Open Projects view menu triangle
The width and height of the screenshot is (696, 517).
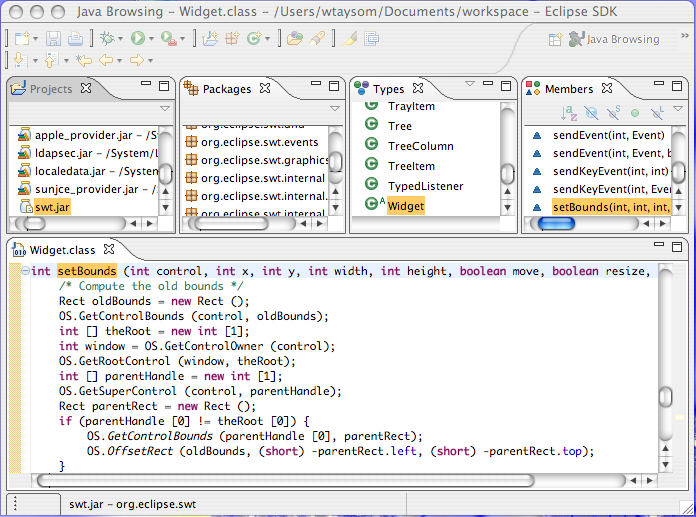coord(165,108)
